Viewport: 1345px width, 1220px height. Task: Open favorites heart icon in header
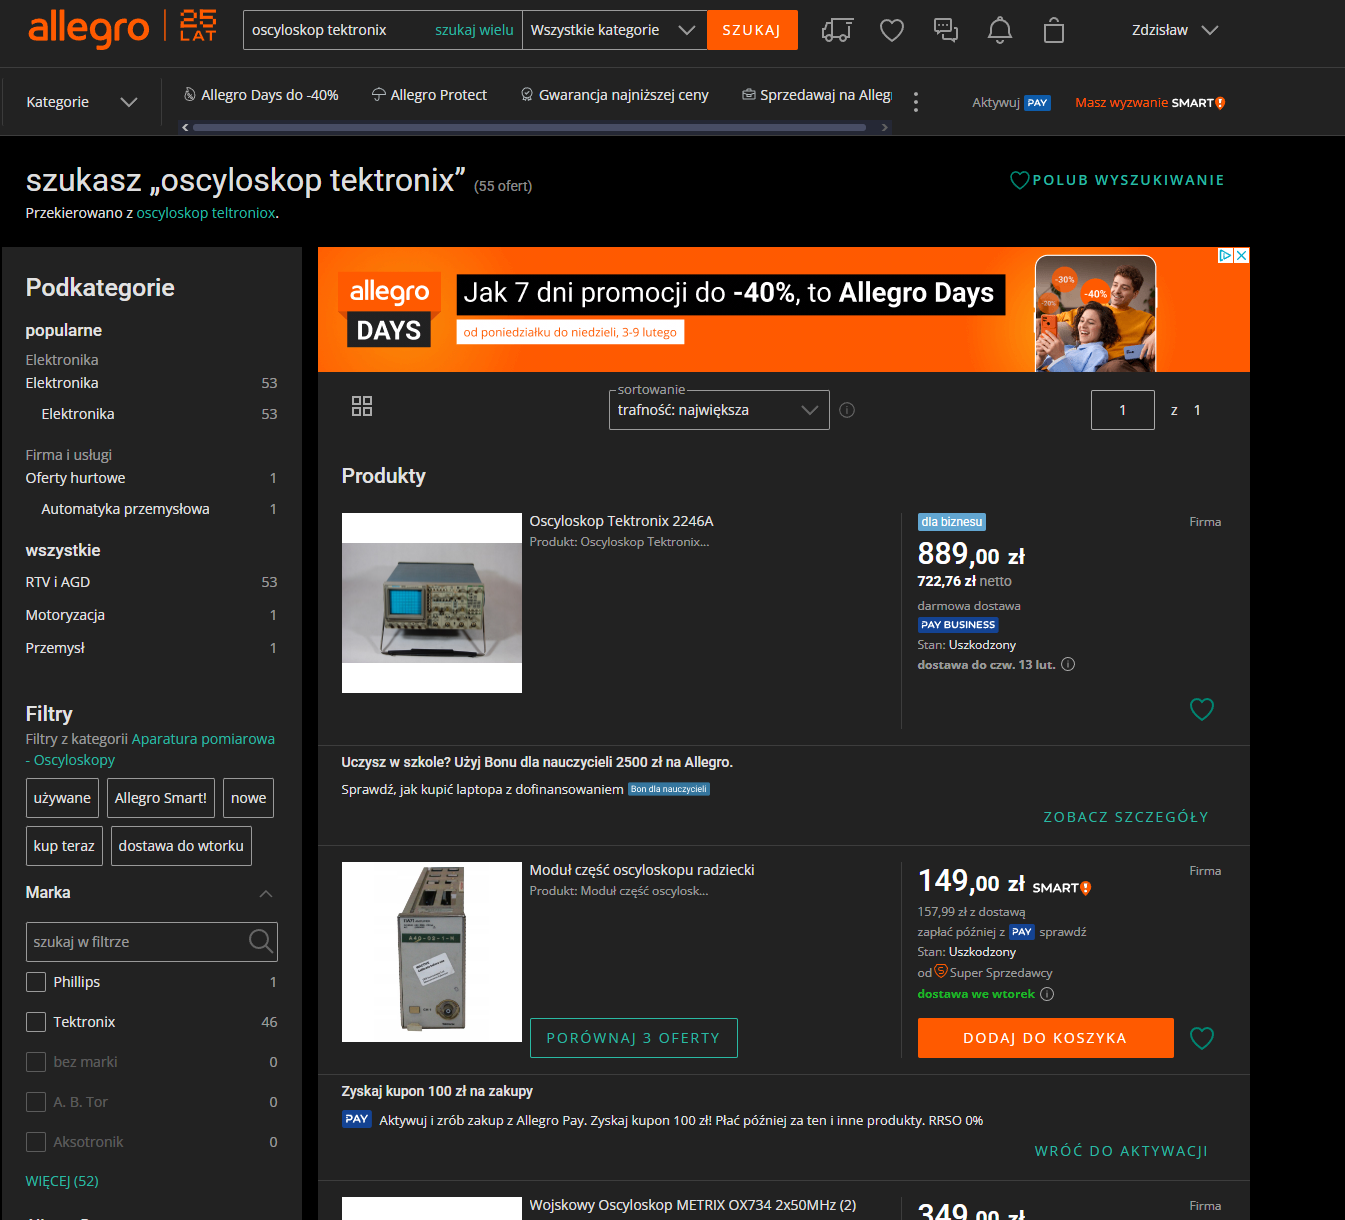[892, 30]
